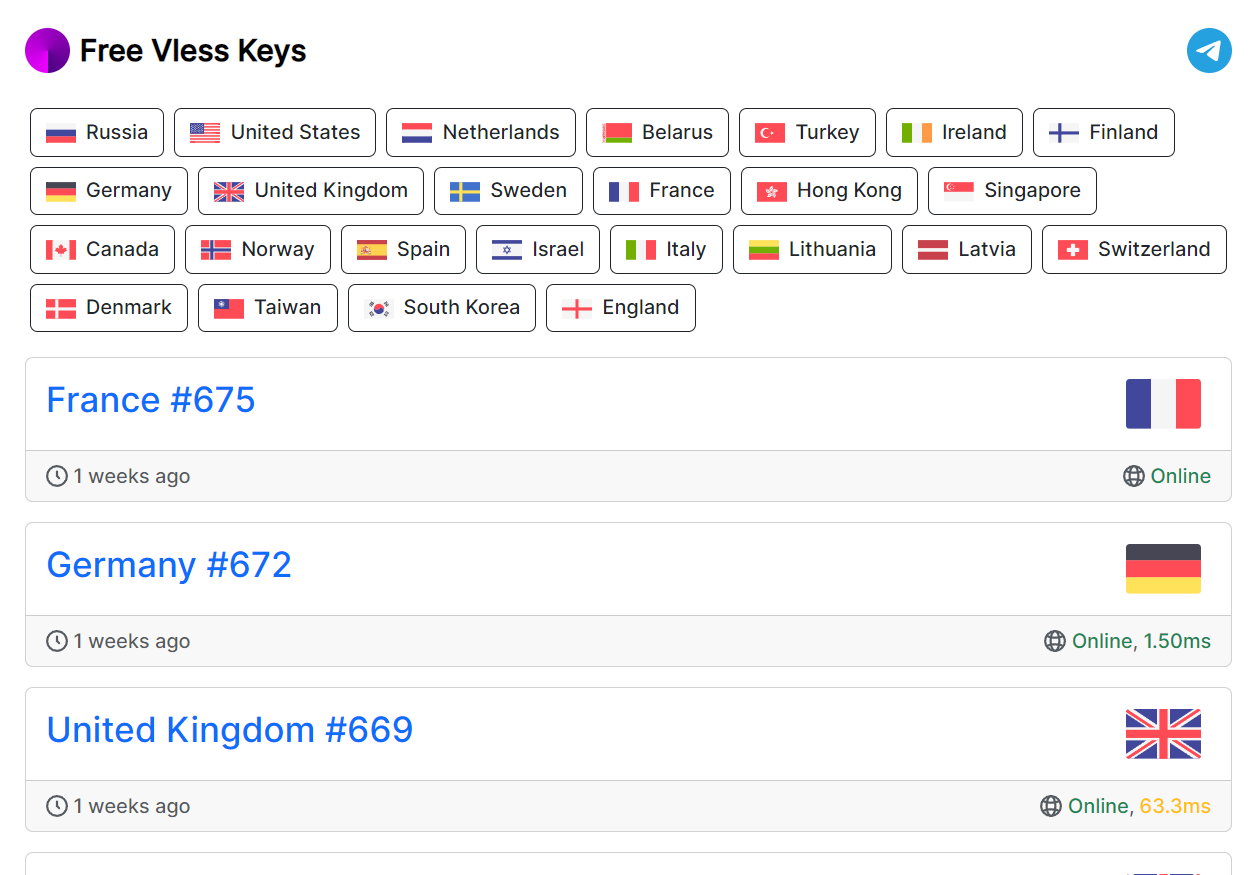Screen dimensions: 1255x875
Task: Click the clock icon on Germany #672 card
Action: pos(56,641)
